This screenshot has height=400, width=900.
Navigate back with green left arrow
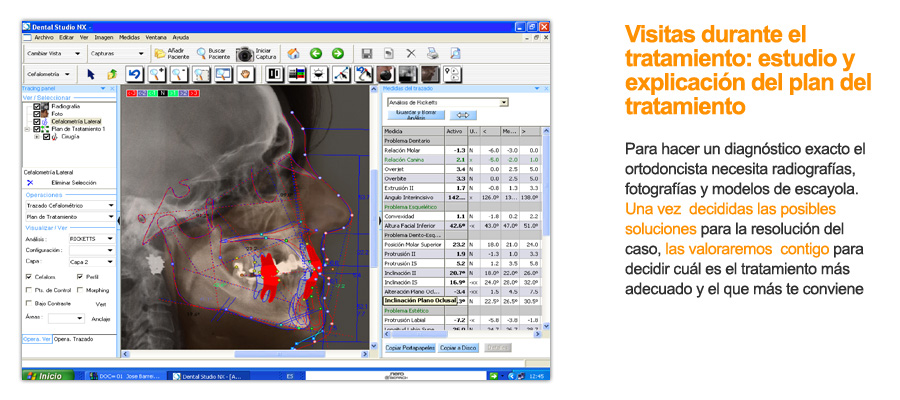tap(316, 54)
